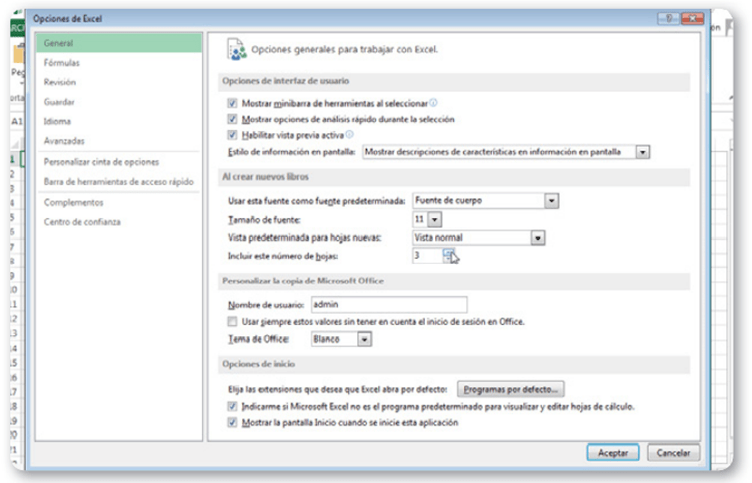Click the Cancelar button
Viewport: 752px width, 483px height.
(x=673, y=453)
